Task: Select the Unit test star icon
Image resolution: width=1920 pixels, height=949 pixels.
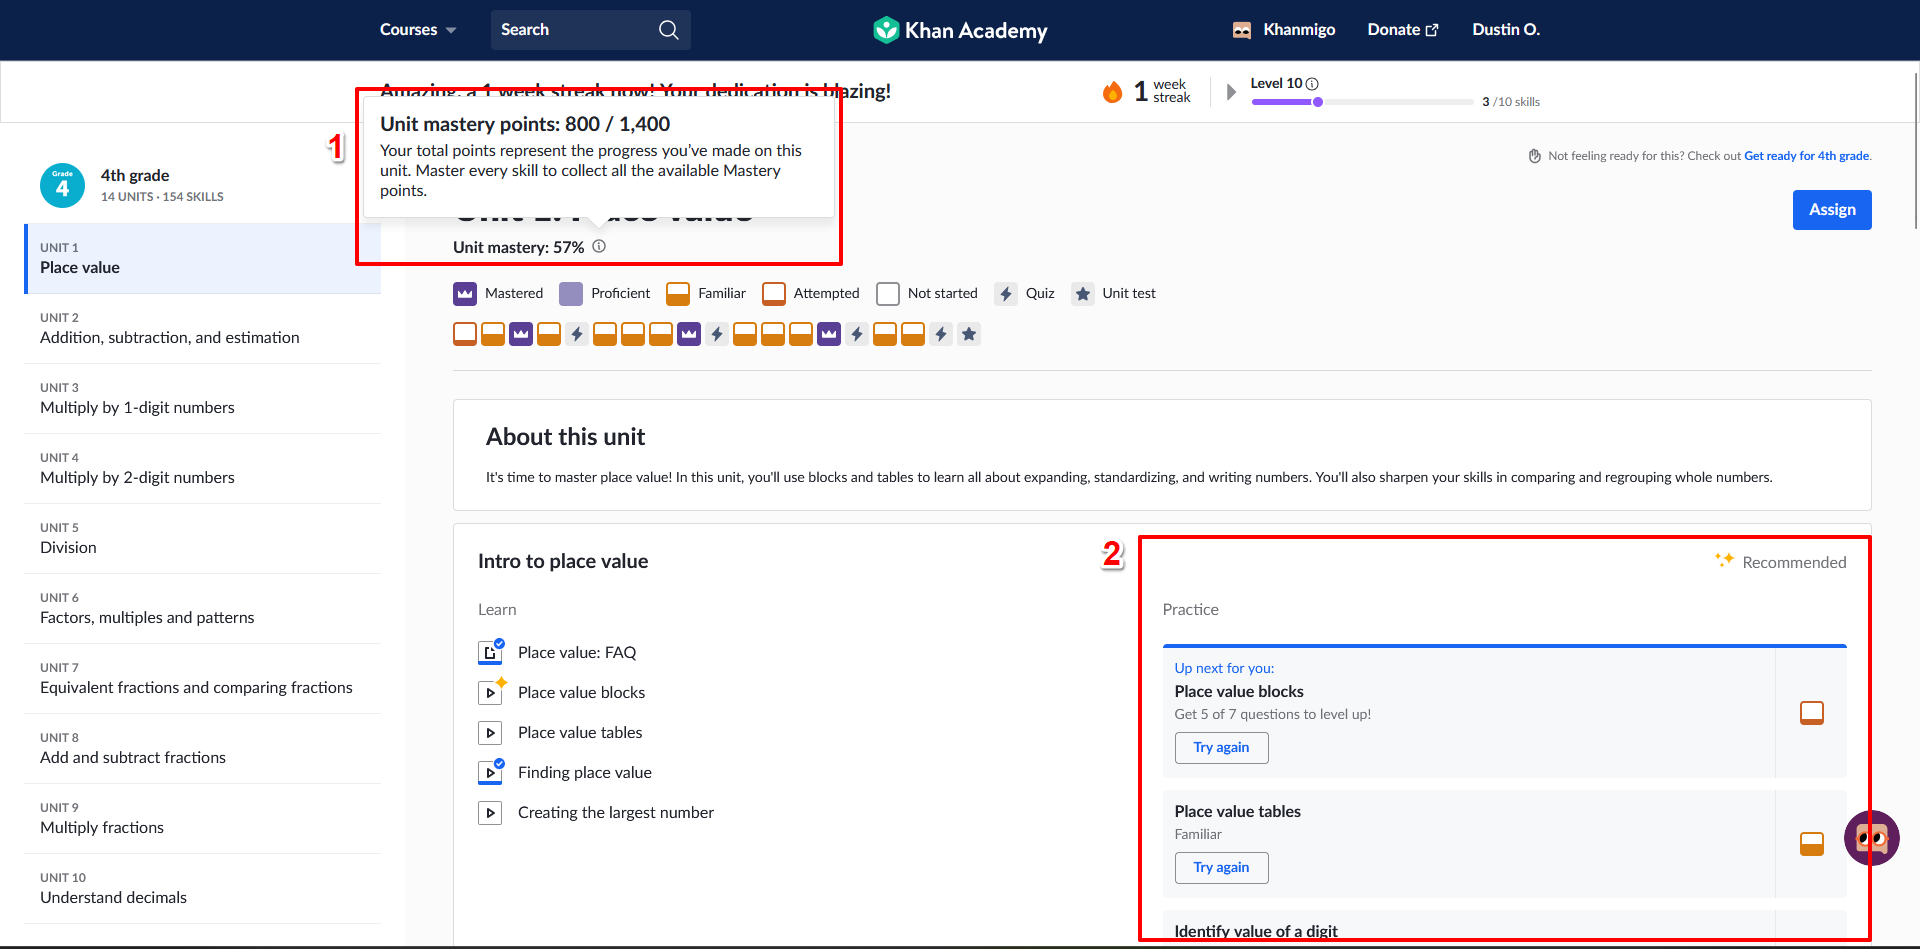Action: 969,334
